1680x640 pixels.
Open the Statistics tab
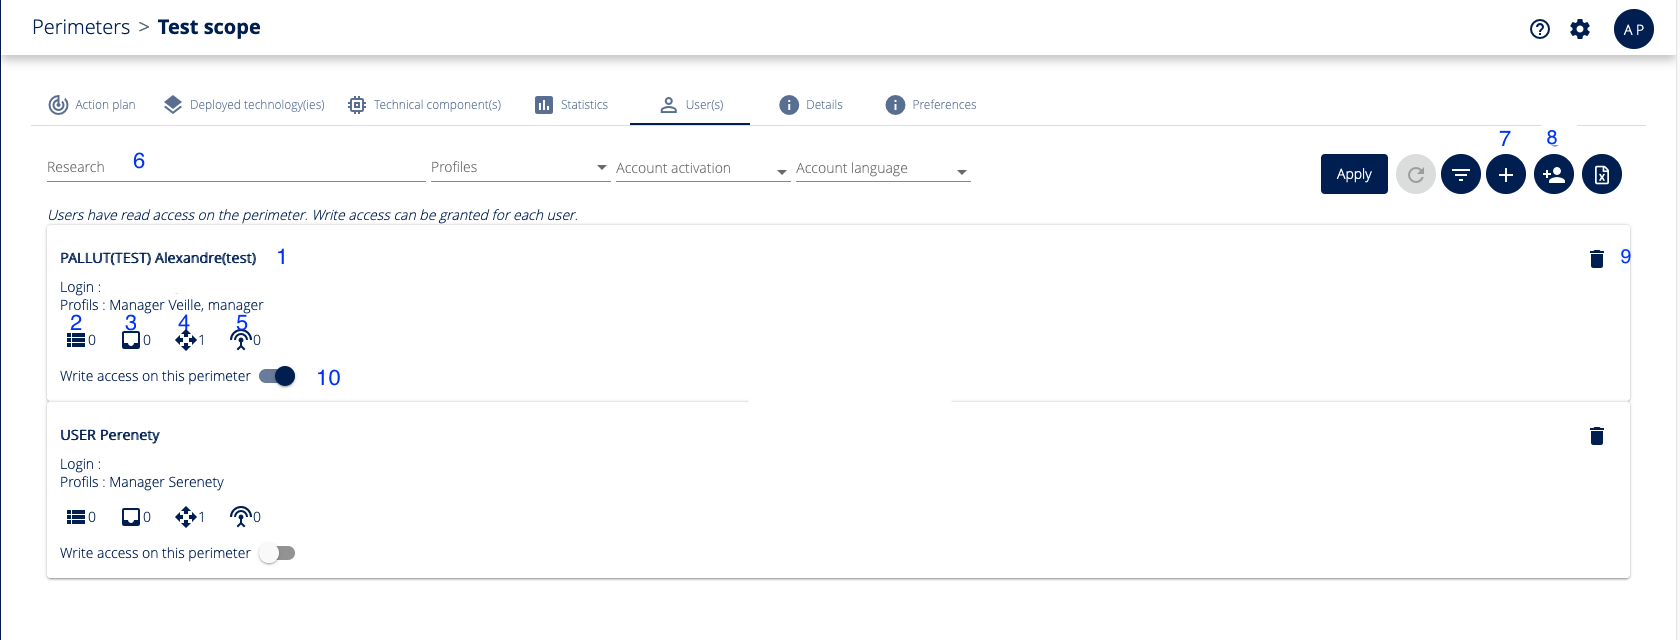coord(572,105)
